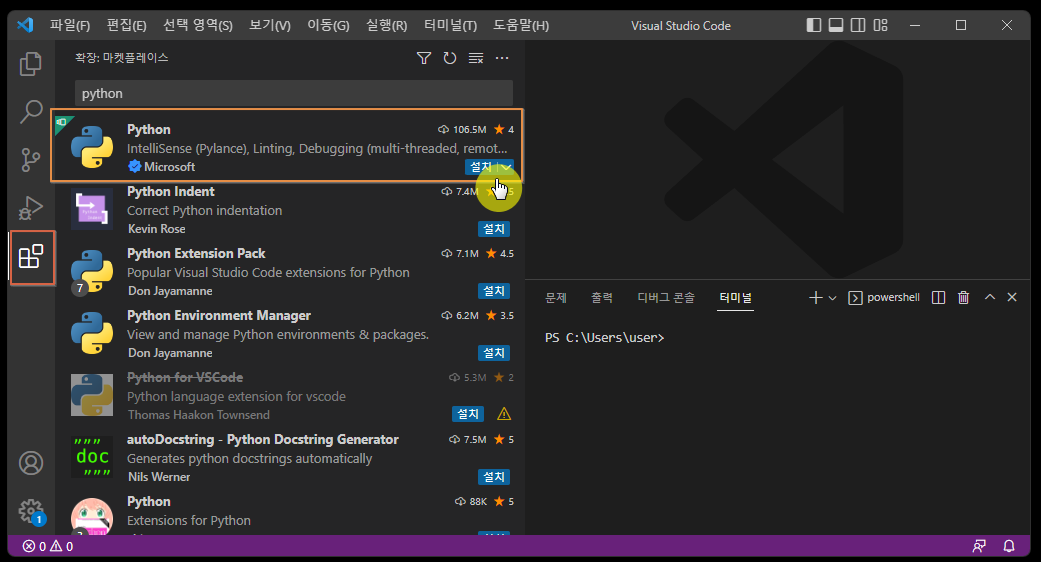Open the 파일(F) menu
Viewport: 1041px width, 562px height.
[70, 26]
